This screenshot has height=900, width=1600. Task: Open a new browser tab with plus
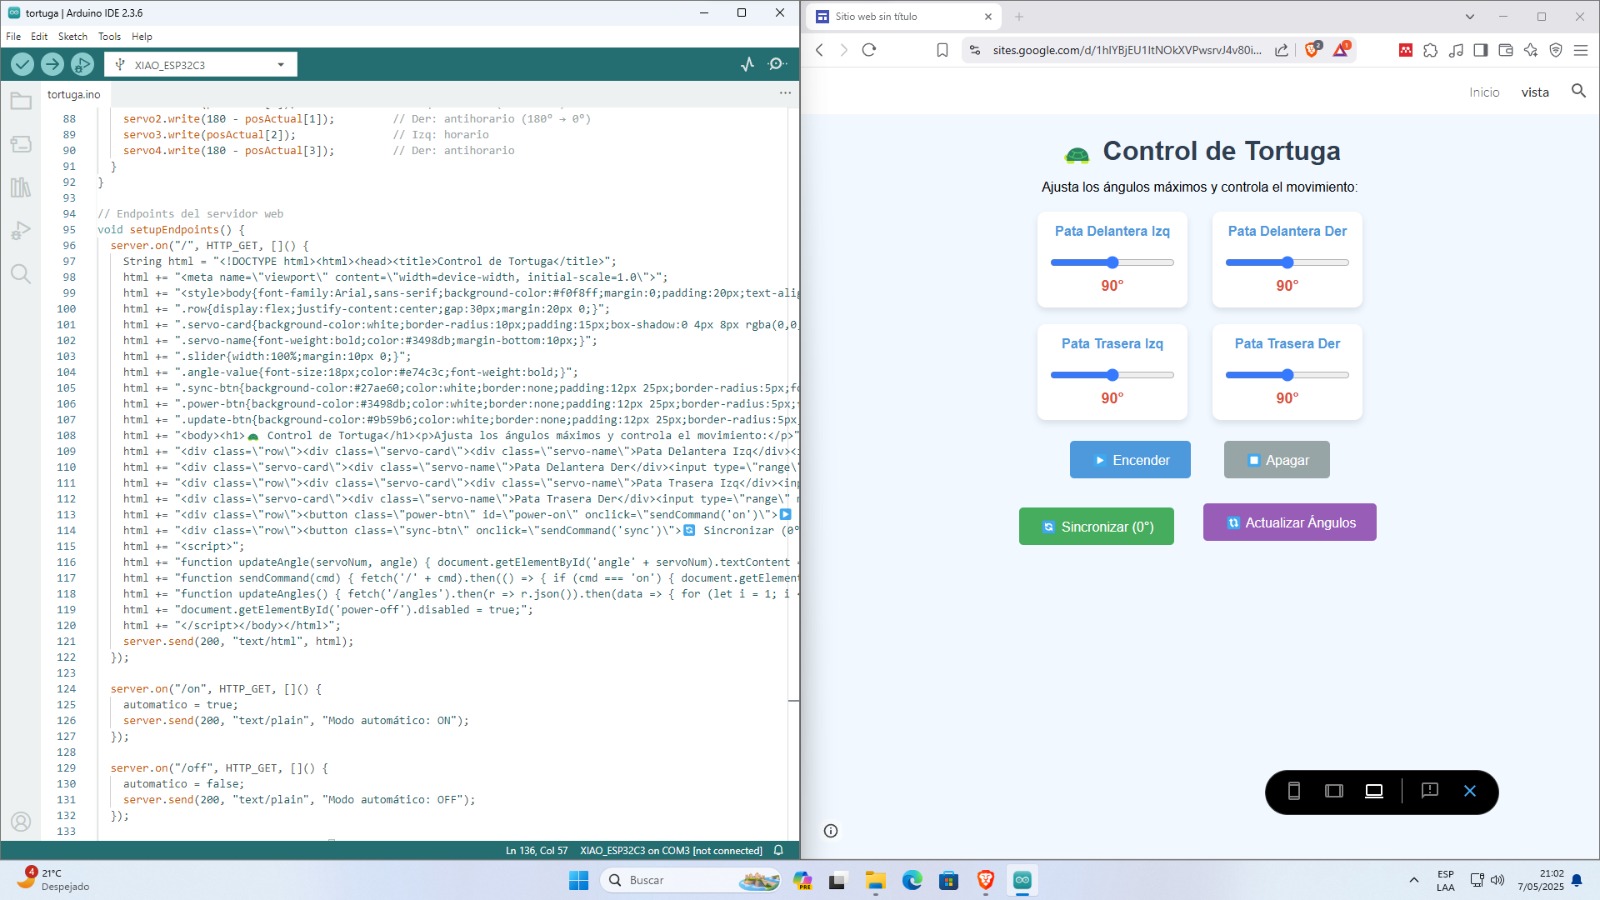pyautogui.click(x=1019, y=17)
